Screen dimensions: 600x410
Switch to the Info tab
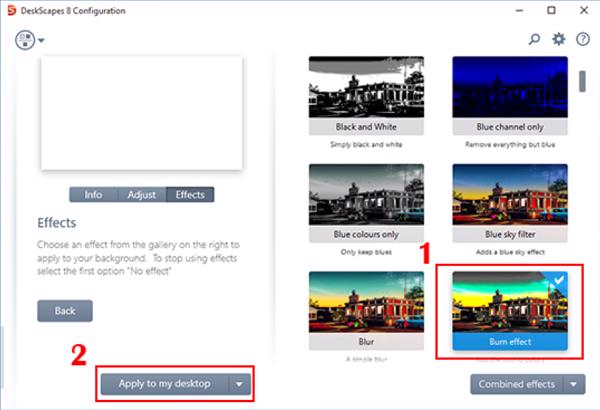coord(93,195)
